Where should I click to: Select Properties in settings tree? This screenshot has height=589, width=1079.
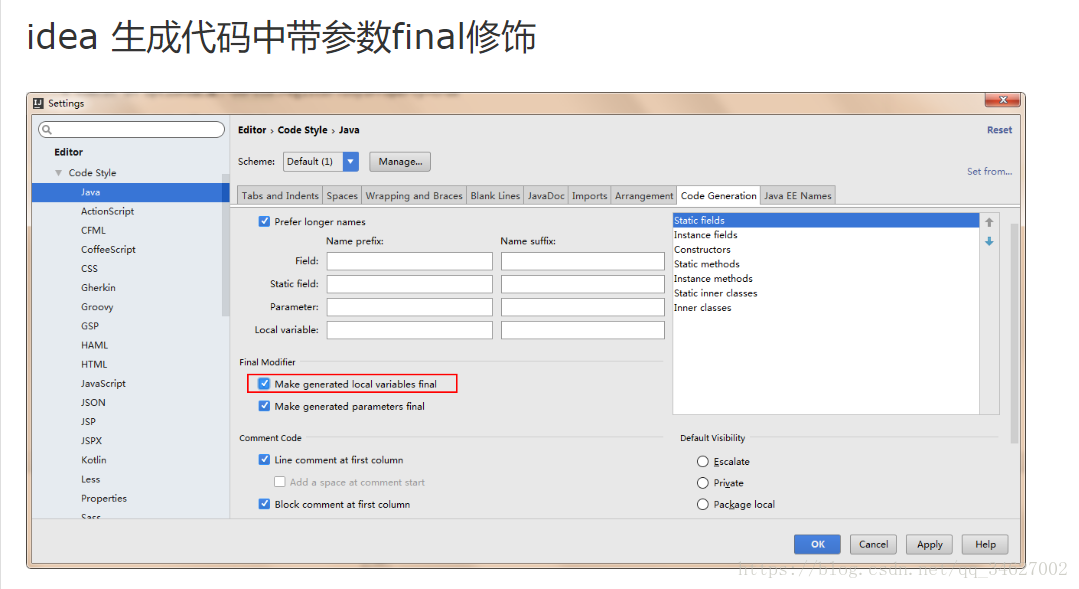click(104, 498)
